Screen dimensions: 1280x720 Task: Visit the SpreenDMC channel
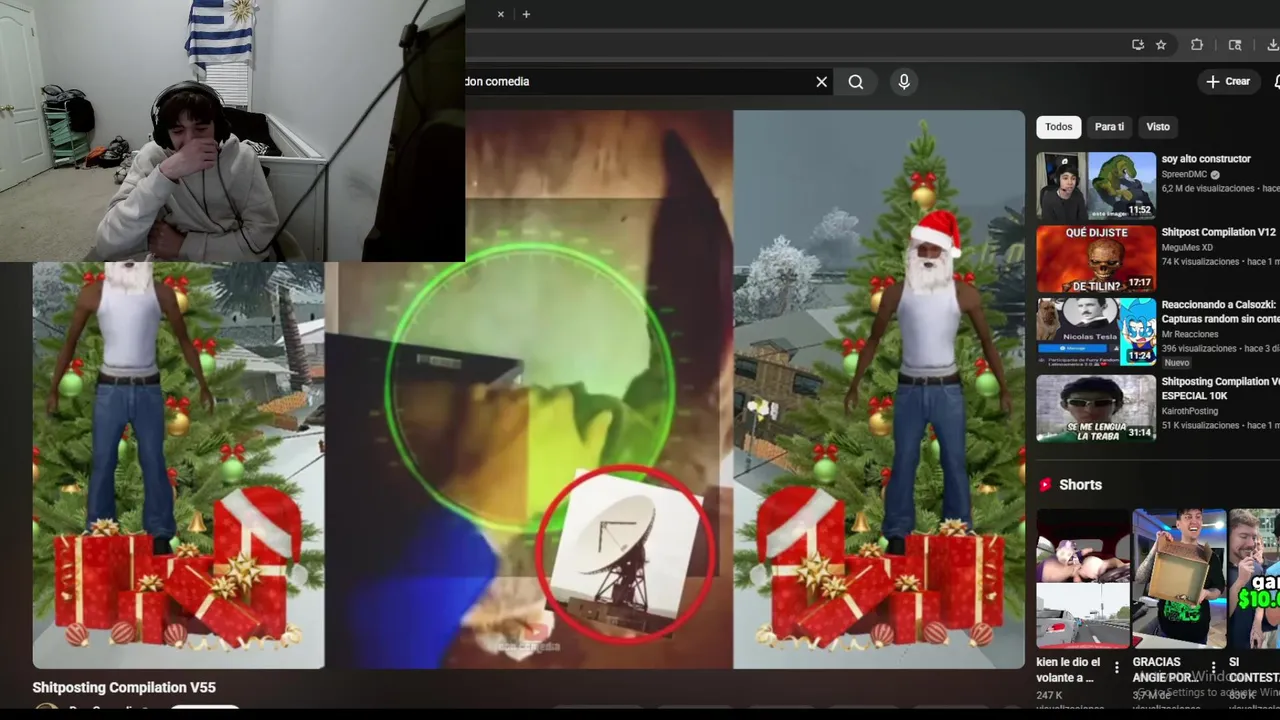pyautogui.click(x=1184, y=174)
